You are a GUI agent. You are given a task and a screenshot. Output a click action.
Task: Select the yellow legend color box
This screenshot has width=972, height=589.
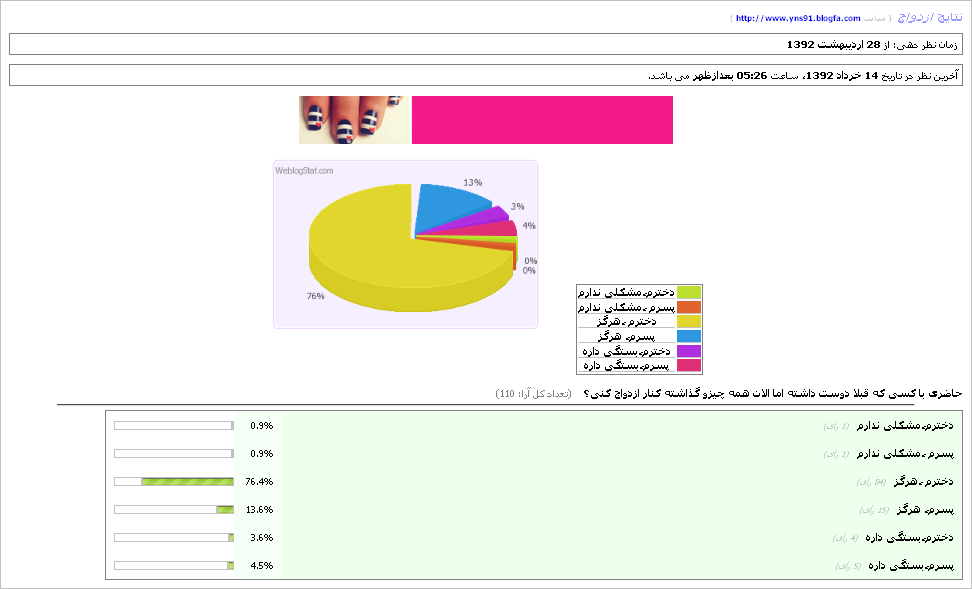pyautogui.click(x=689, y=321)
